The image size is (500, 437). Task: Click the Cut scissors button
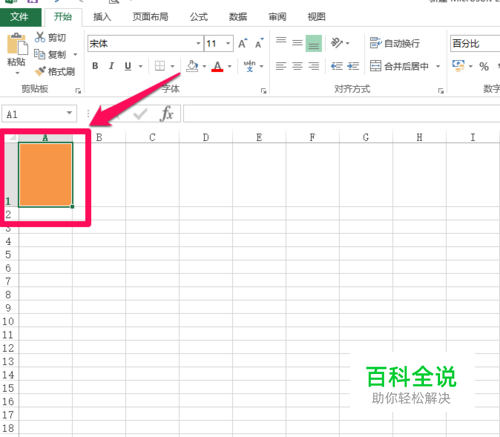coord(50,37)
